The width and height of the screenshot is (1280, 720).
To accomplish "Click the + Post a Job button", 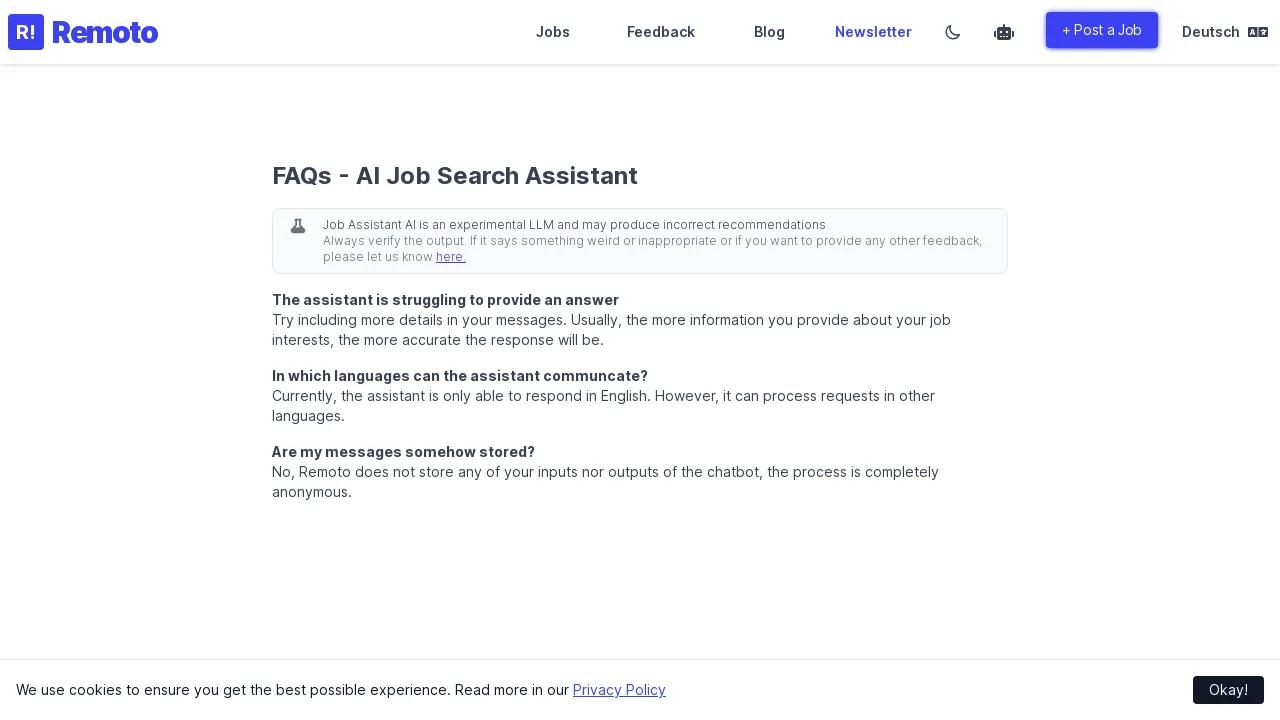I will [1102, 30].
